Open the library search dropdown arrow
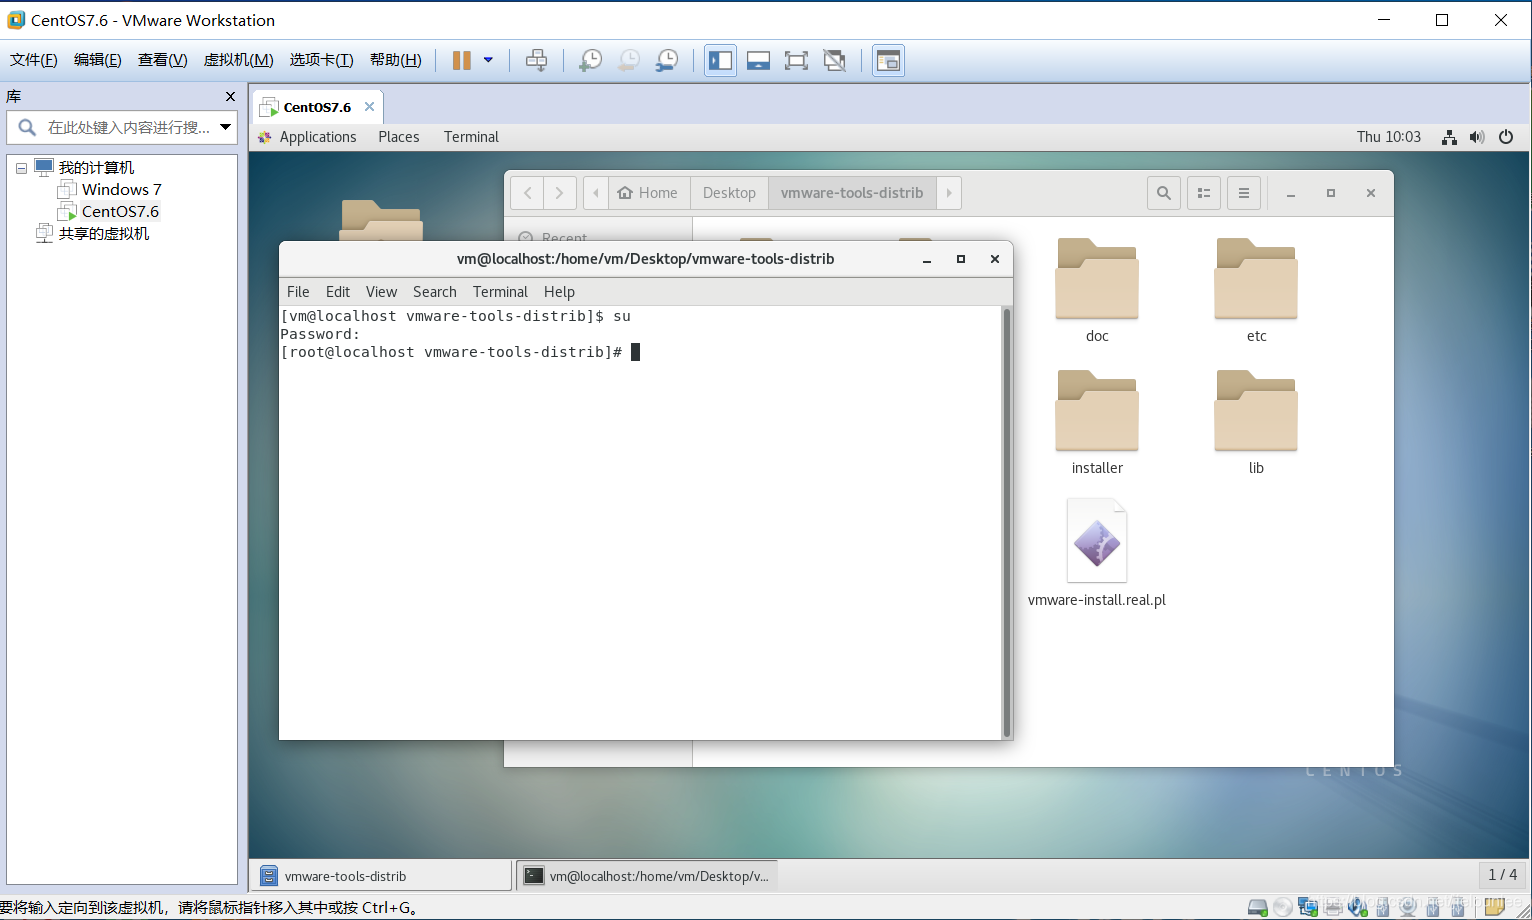This screenshot has width=1532, height=920. [226, 127]
